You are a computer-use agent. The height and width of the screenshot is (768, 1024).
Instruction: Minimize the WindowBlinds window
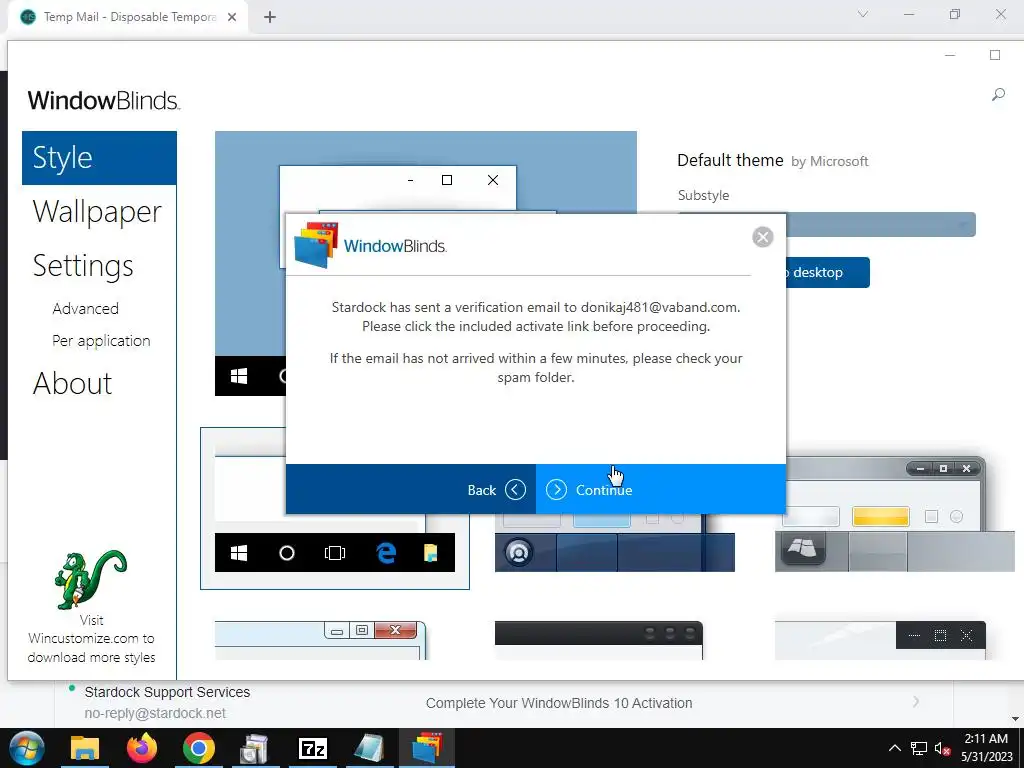[950, 55]
